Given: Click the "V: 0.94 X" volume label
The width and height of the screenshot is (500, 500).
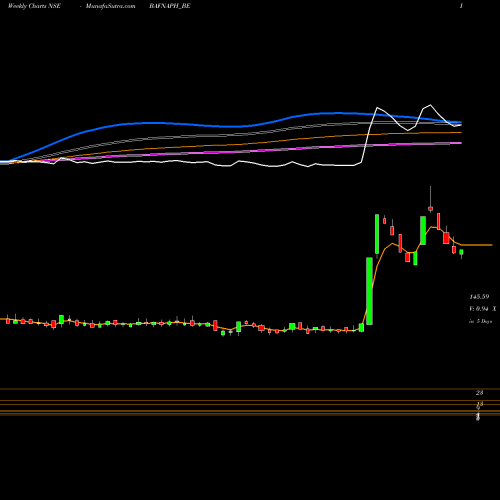Looking at the screenshot, I should point(483,309).
